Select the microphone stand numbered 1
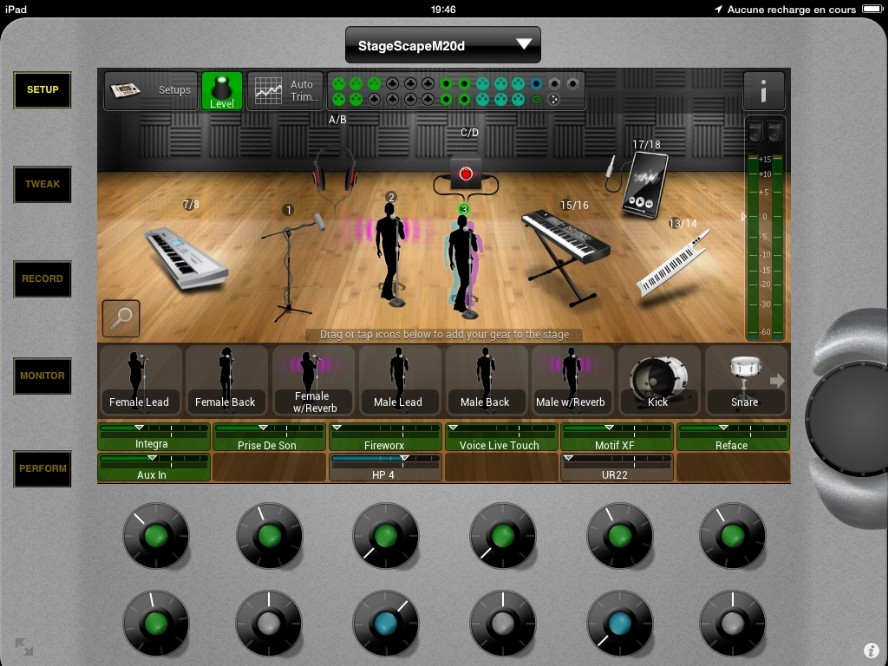Screen dimensions: 888x666 tap(291, 262)
